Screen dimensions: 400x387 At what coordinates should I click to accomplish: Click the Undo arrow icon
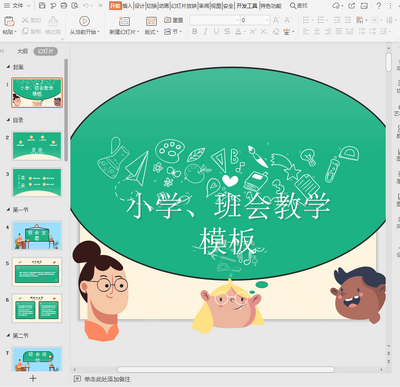[x=86, y=6]
